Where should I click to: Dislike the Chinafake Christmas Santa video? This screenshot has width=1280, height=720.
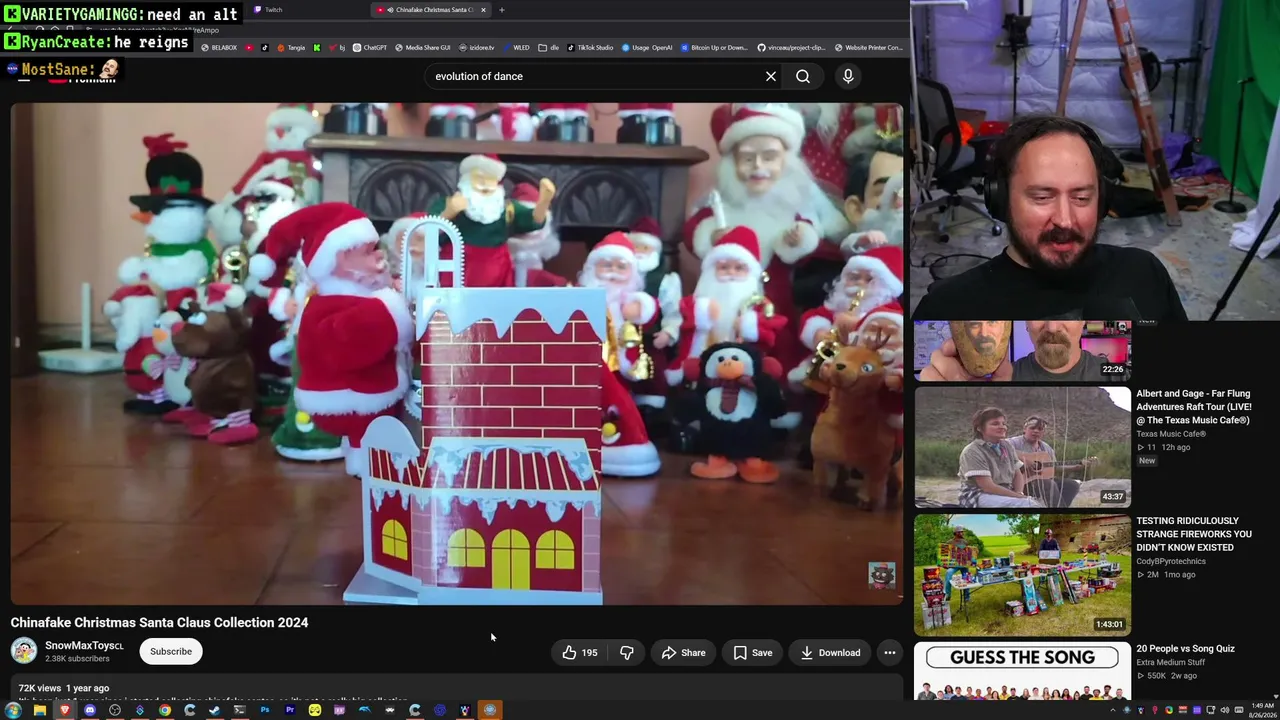pyautogui.click(x=627, y=653)
